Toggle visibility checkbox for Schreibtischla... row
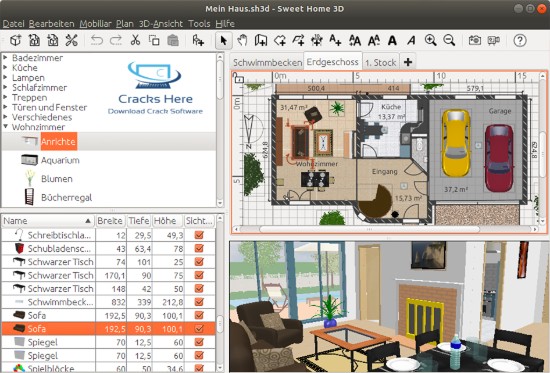Image resolution: width=550 pixels, height=373 pixels. click(x=199, y=235)
